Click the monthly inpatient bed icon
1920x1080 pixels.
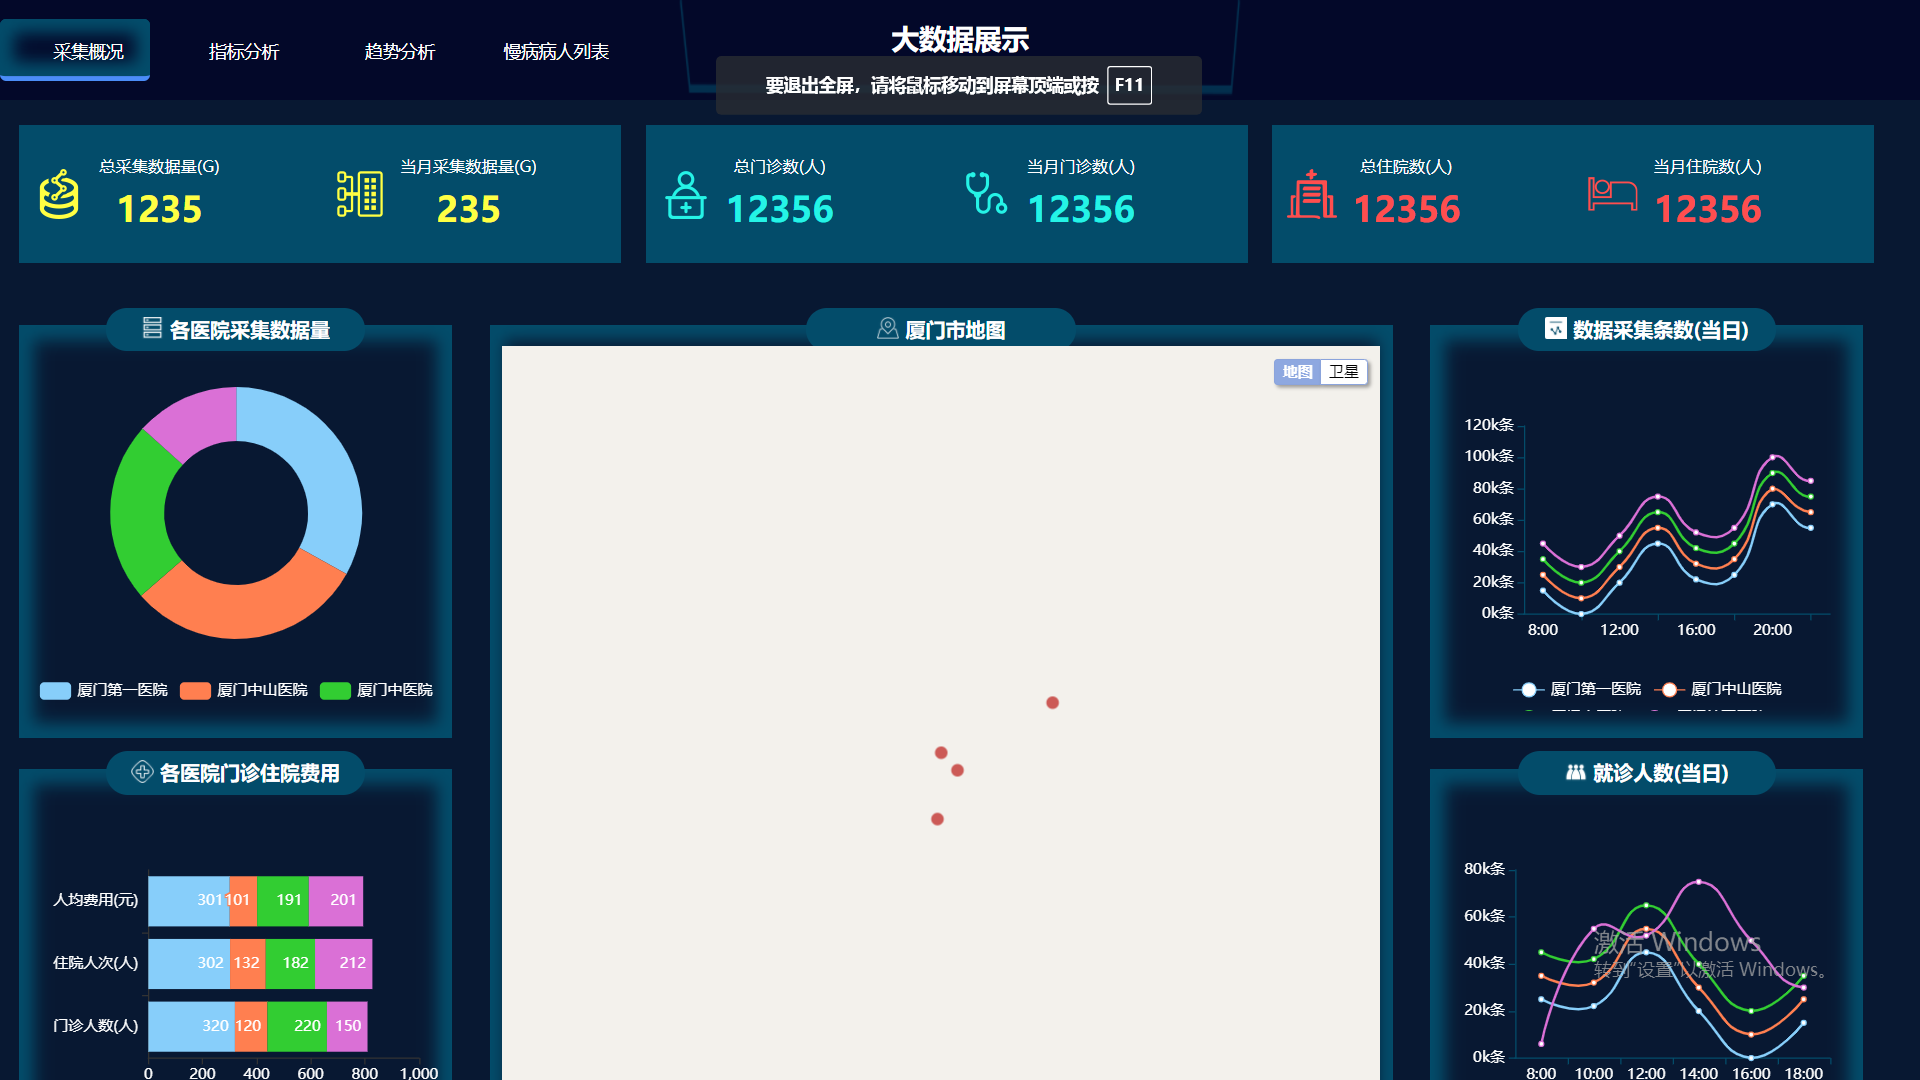(x=1612, y=194)
